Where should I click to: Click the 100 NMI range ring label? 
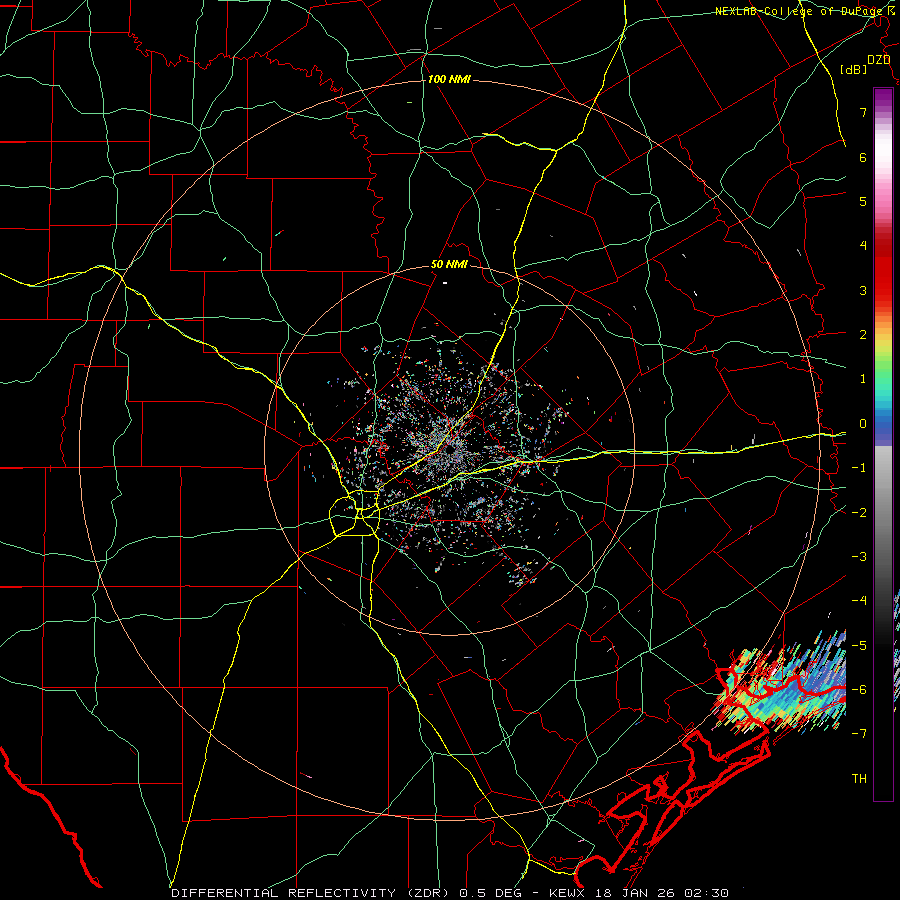point(449,79)
